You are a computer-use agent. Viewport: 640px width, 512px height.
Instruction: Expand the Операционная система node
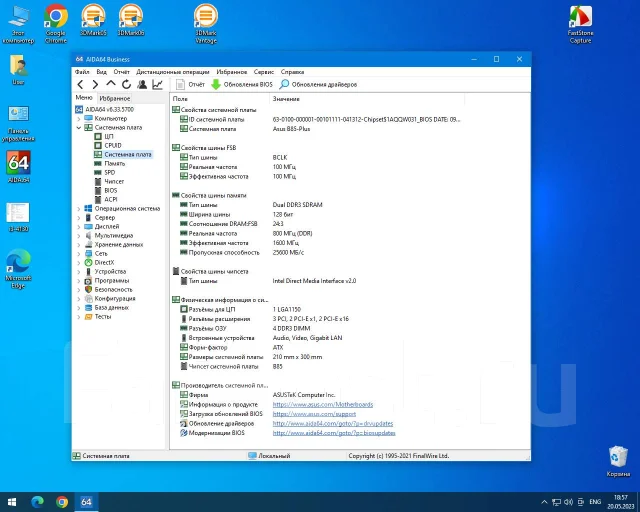[x=79, y=209]
